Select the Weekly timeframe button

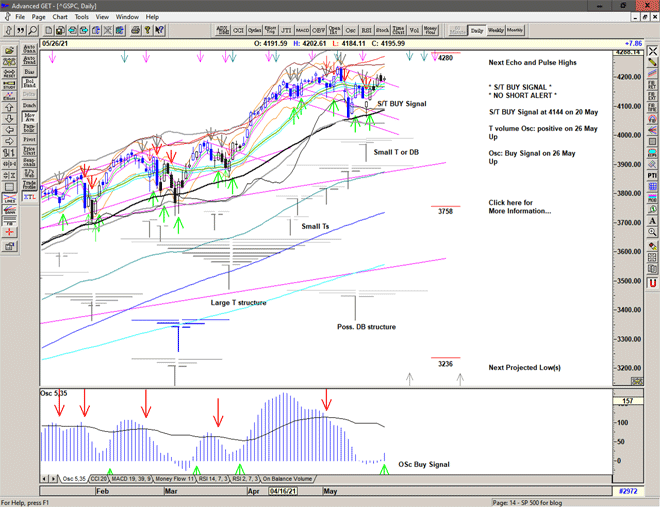coord(497,31)
